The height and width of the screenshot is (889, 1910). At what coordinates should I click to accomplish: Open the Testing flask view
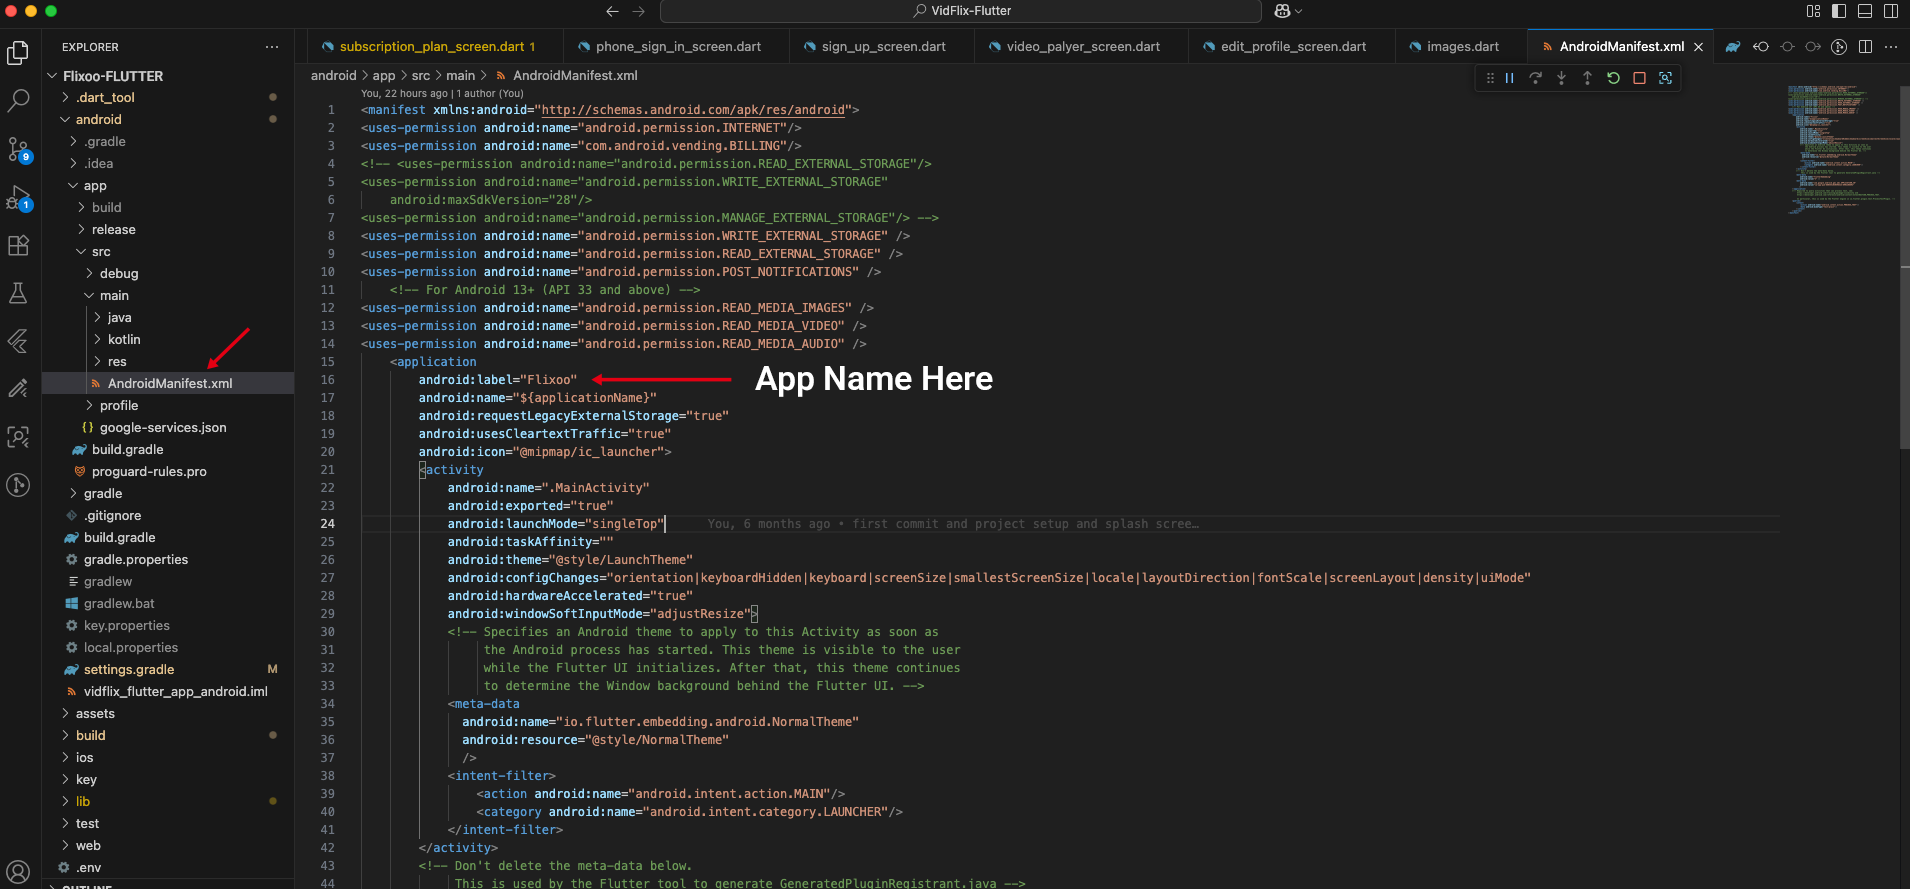point(18,293)
